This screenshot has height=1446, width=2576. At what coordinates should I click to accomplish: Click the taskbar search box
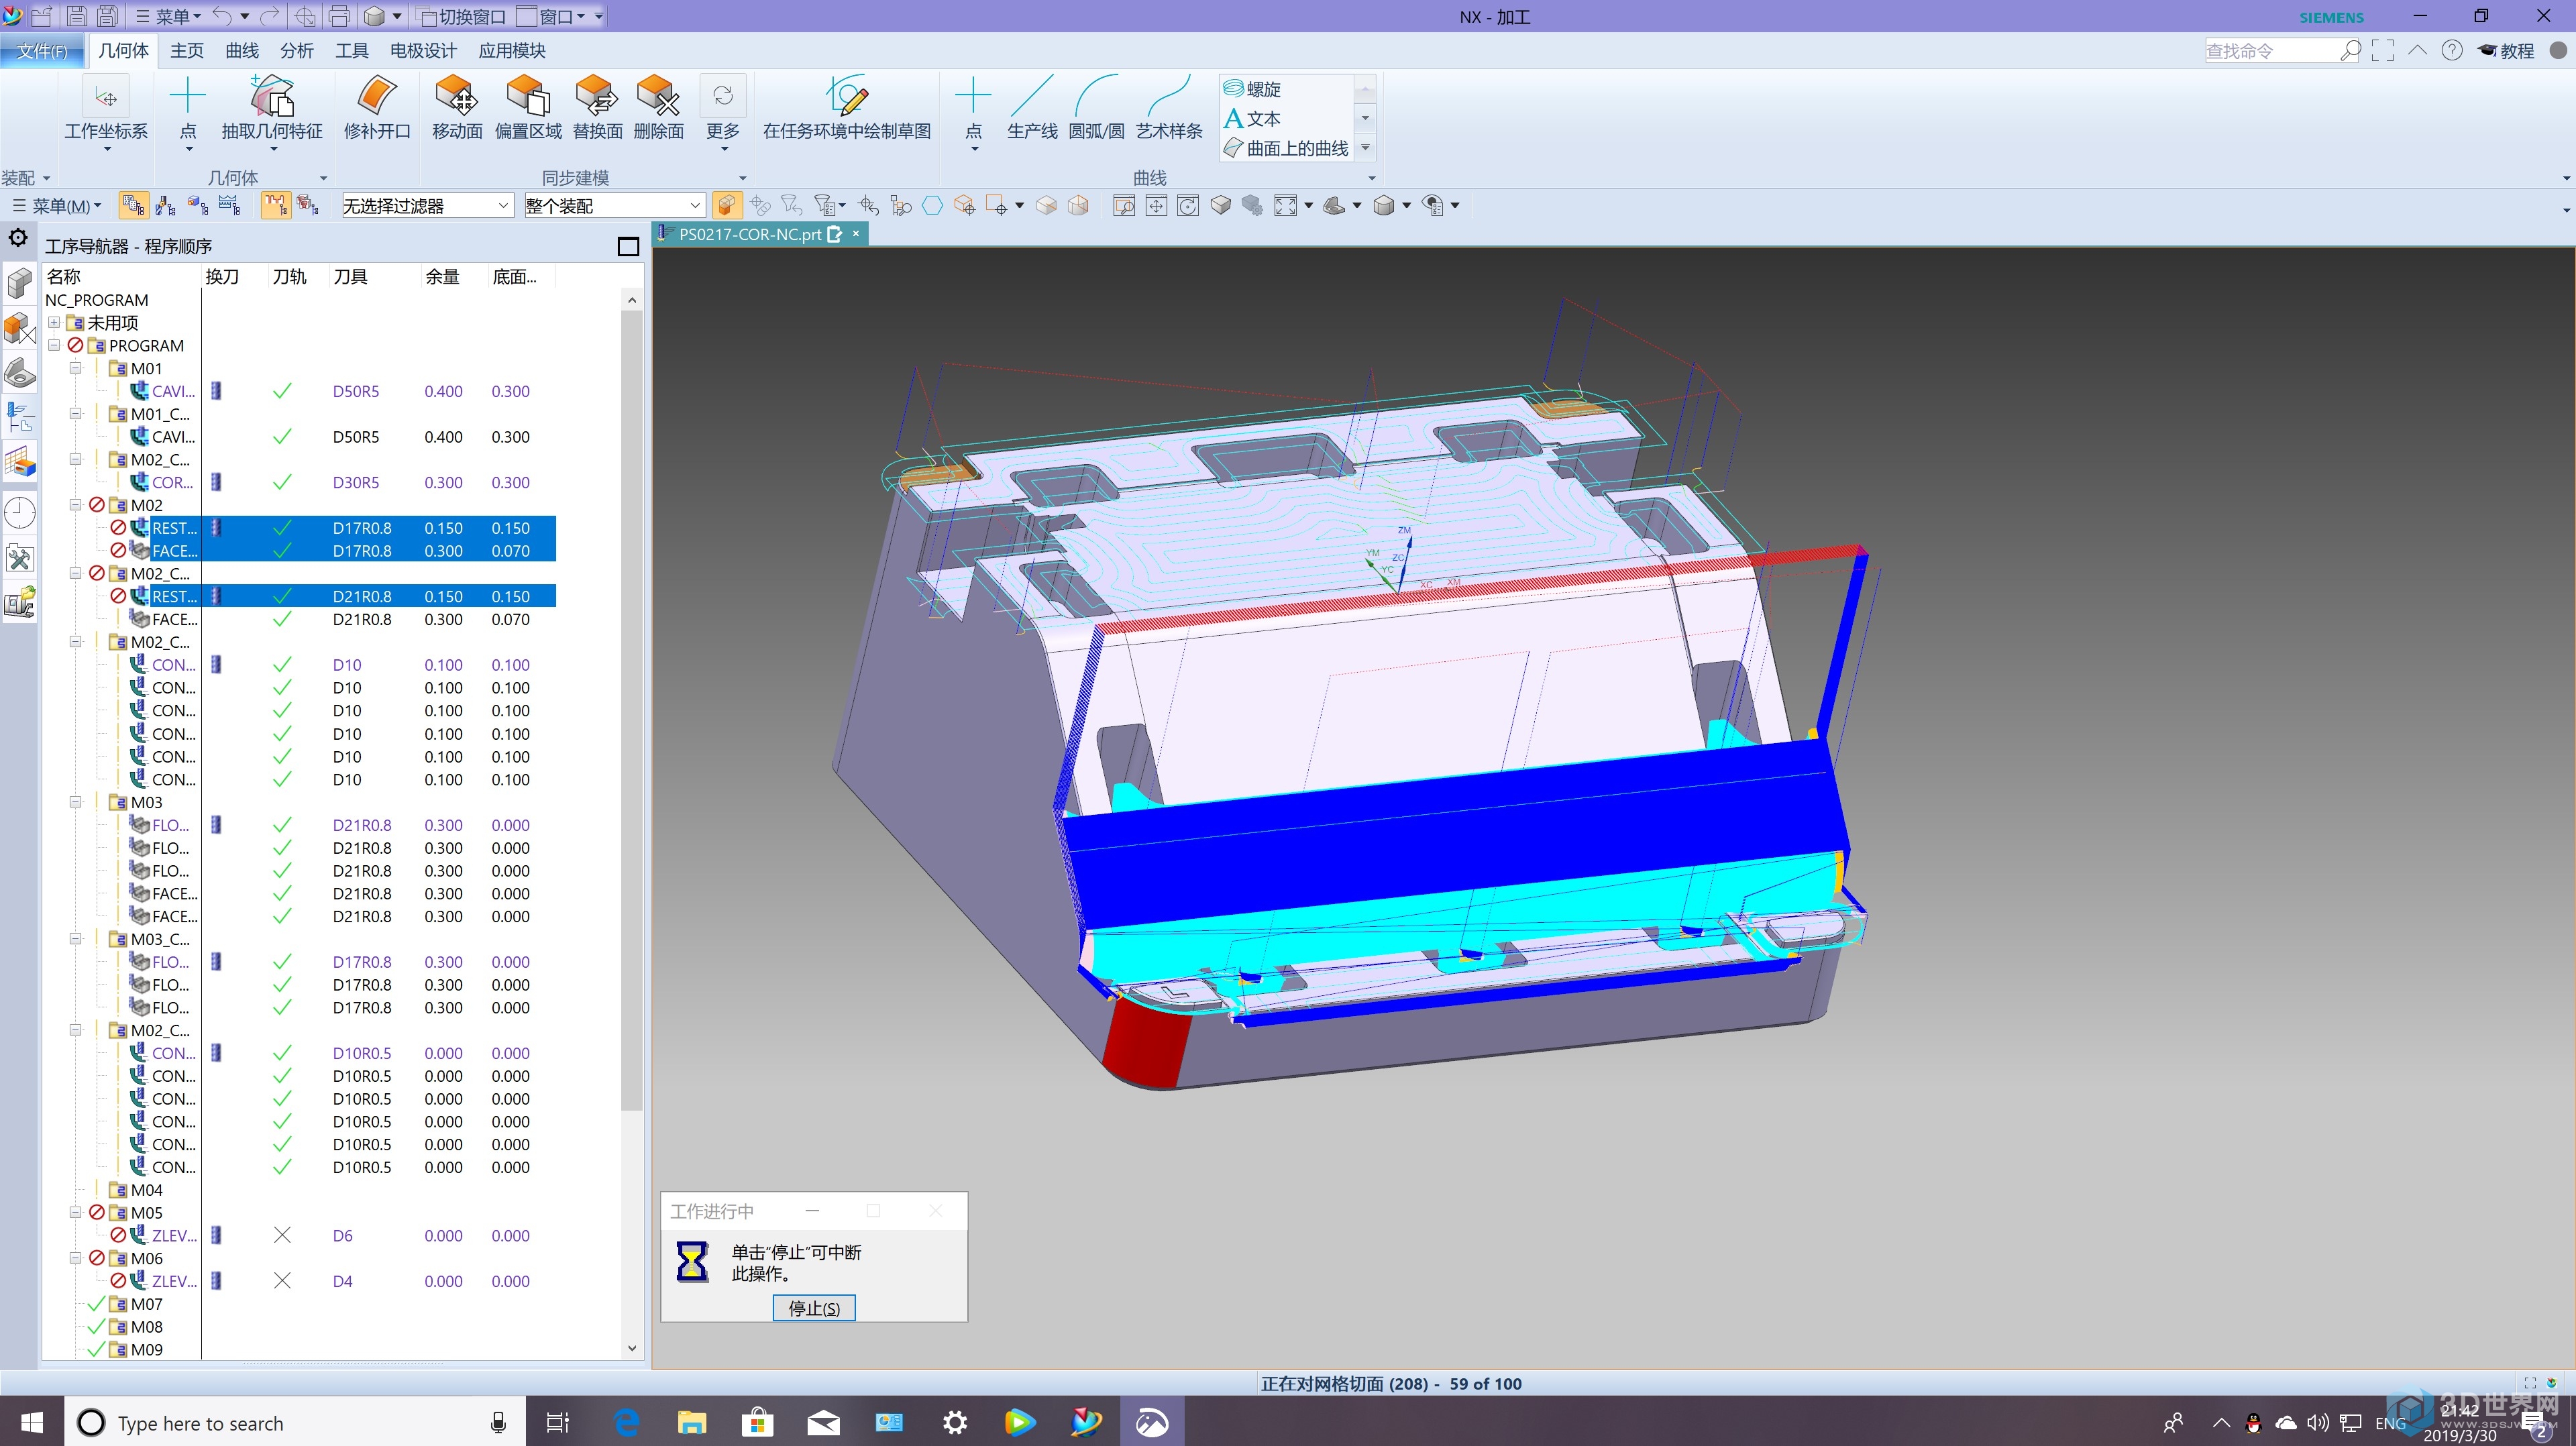tap(295, 1422)
